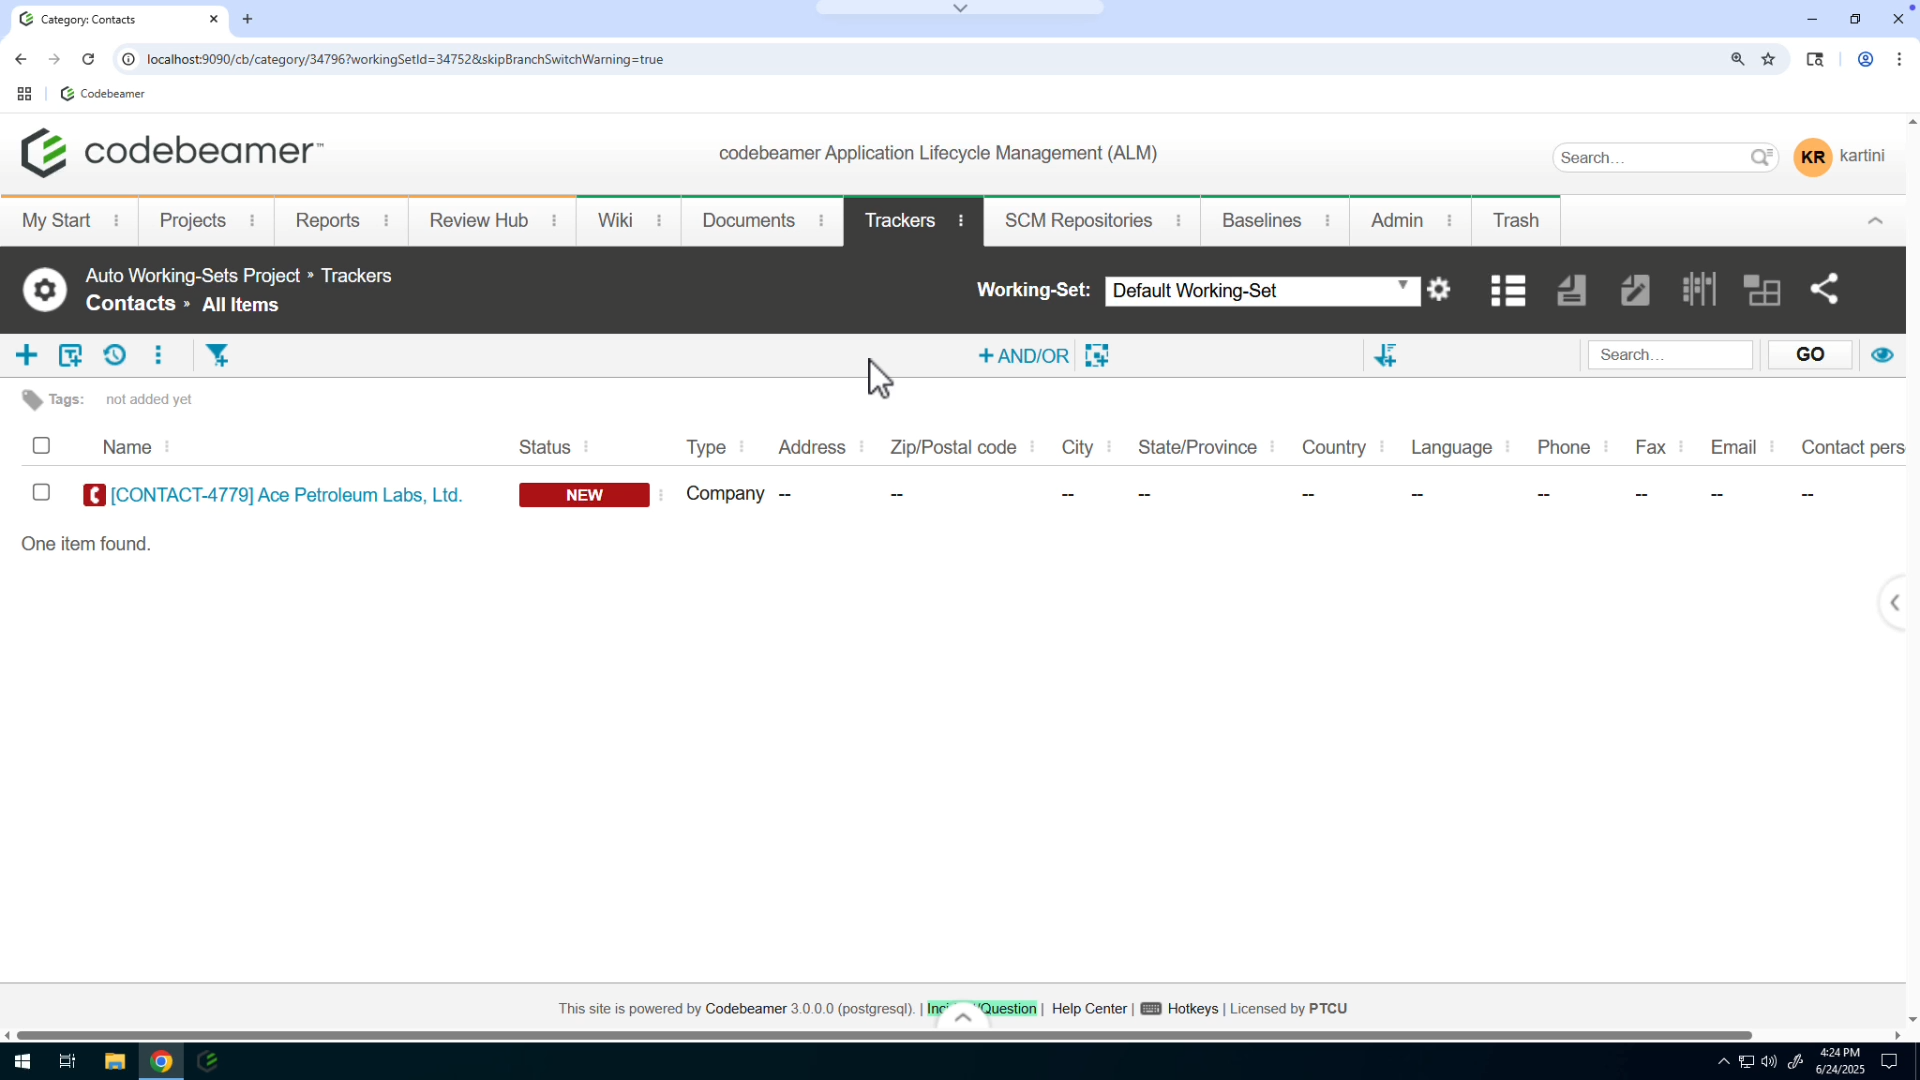Expand the right side panel arrow

point(1894,603)
